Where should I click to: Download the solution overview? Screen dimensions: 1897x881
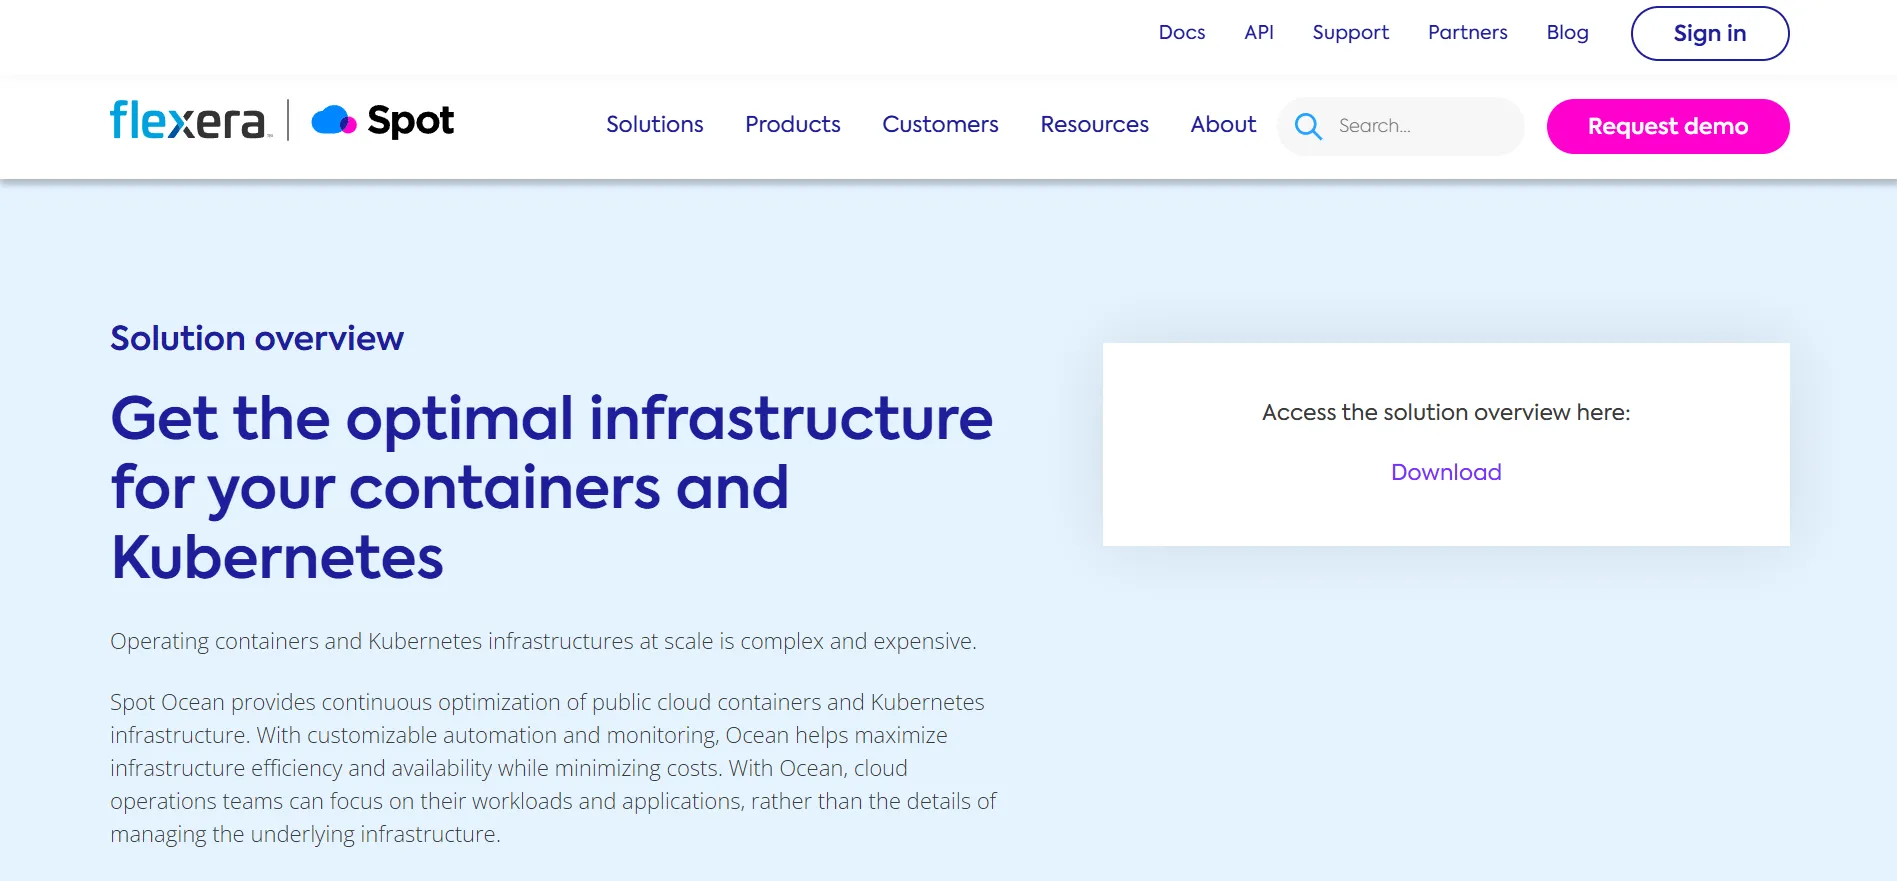click(x=1446, y=472)
